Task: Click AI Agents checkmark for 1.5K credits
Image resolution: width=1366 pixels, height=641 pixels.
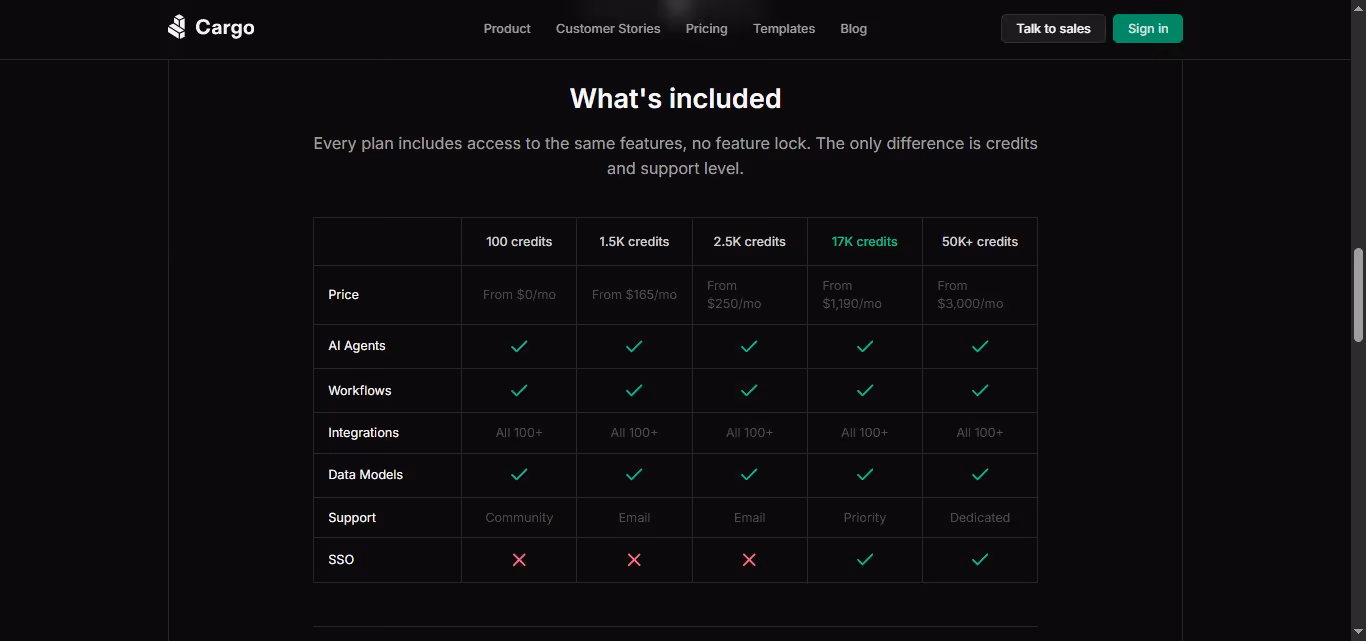Action: coord(634,346)
